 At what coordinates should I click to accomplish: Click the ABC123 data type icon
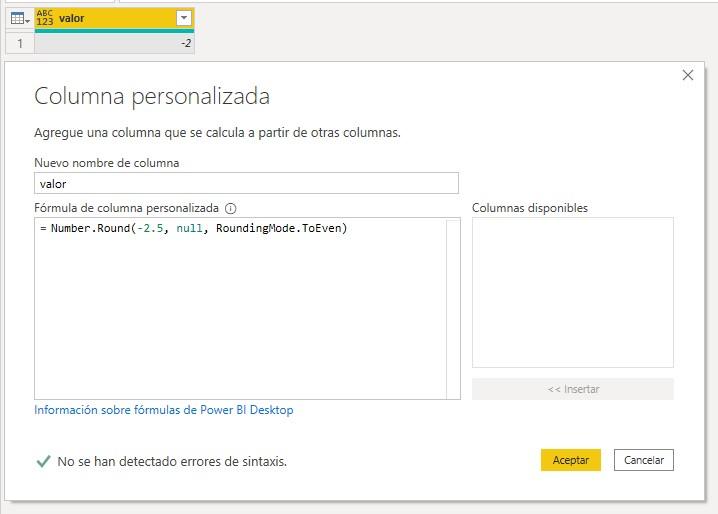45,18
